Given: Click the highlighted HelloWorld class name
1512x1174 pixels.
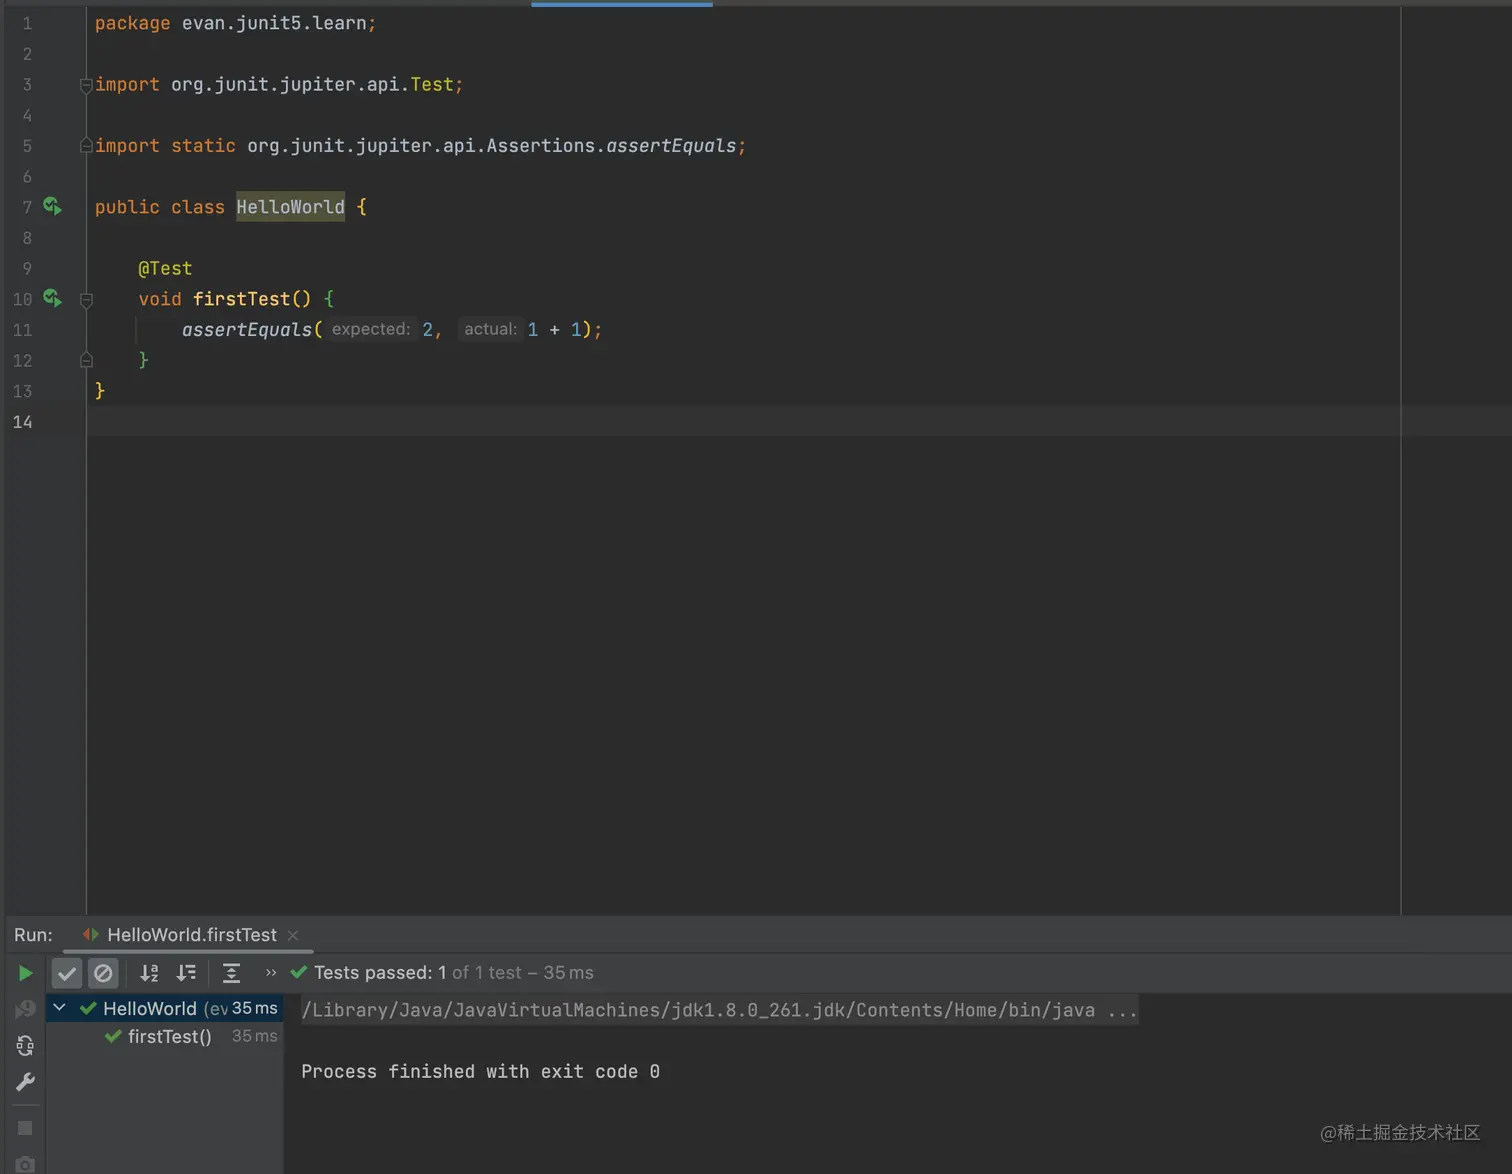Looking at the screenshot, I should click(x=290, y=207).
